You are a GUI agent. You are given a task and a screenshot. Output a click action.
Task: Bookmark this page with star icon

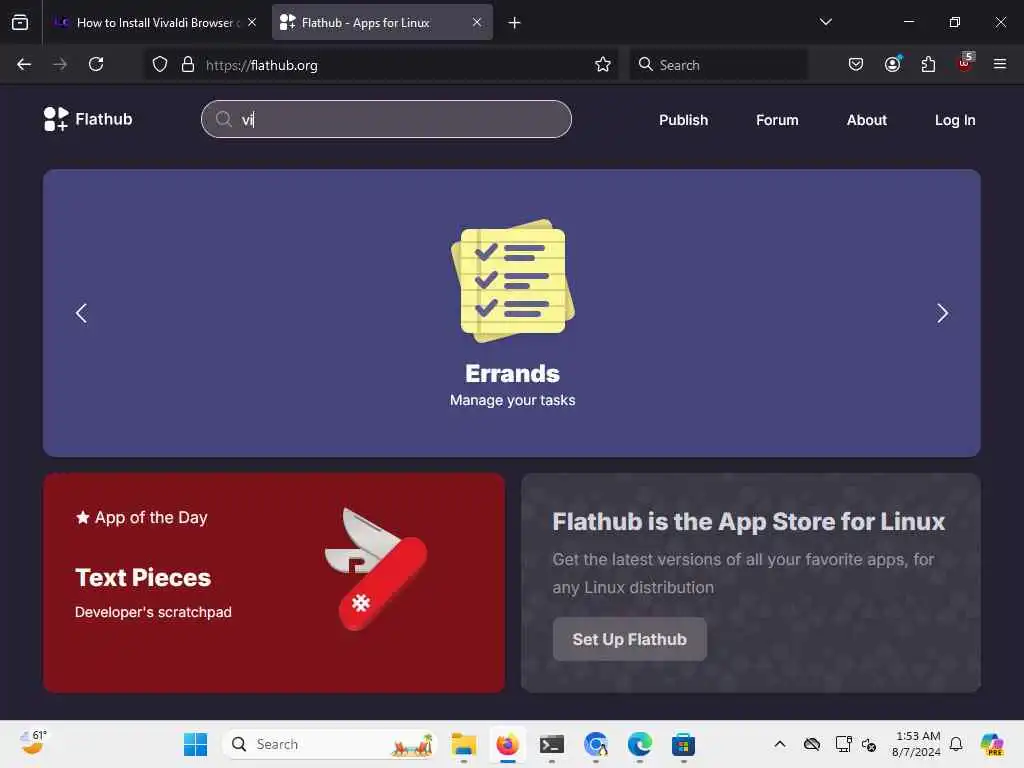[x=603, y=64]
